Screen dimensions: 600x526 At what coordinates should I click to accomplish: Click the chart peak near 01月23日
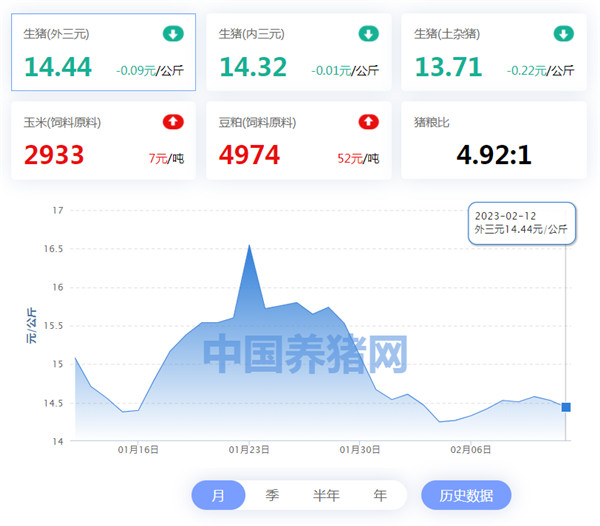click(249, 246)
